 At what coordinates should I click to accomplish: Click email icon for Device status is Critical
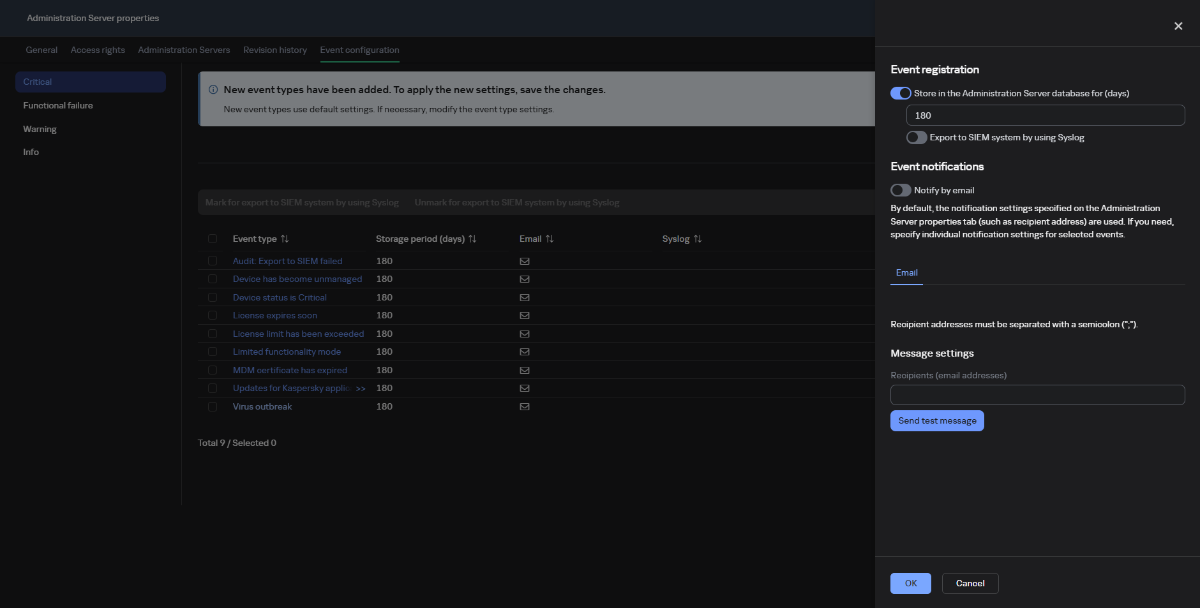524,298
